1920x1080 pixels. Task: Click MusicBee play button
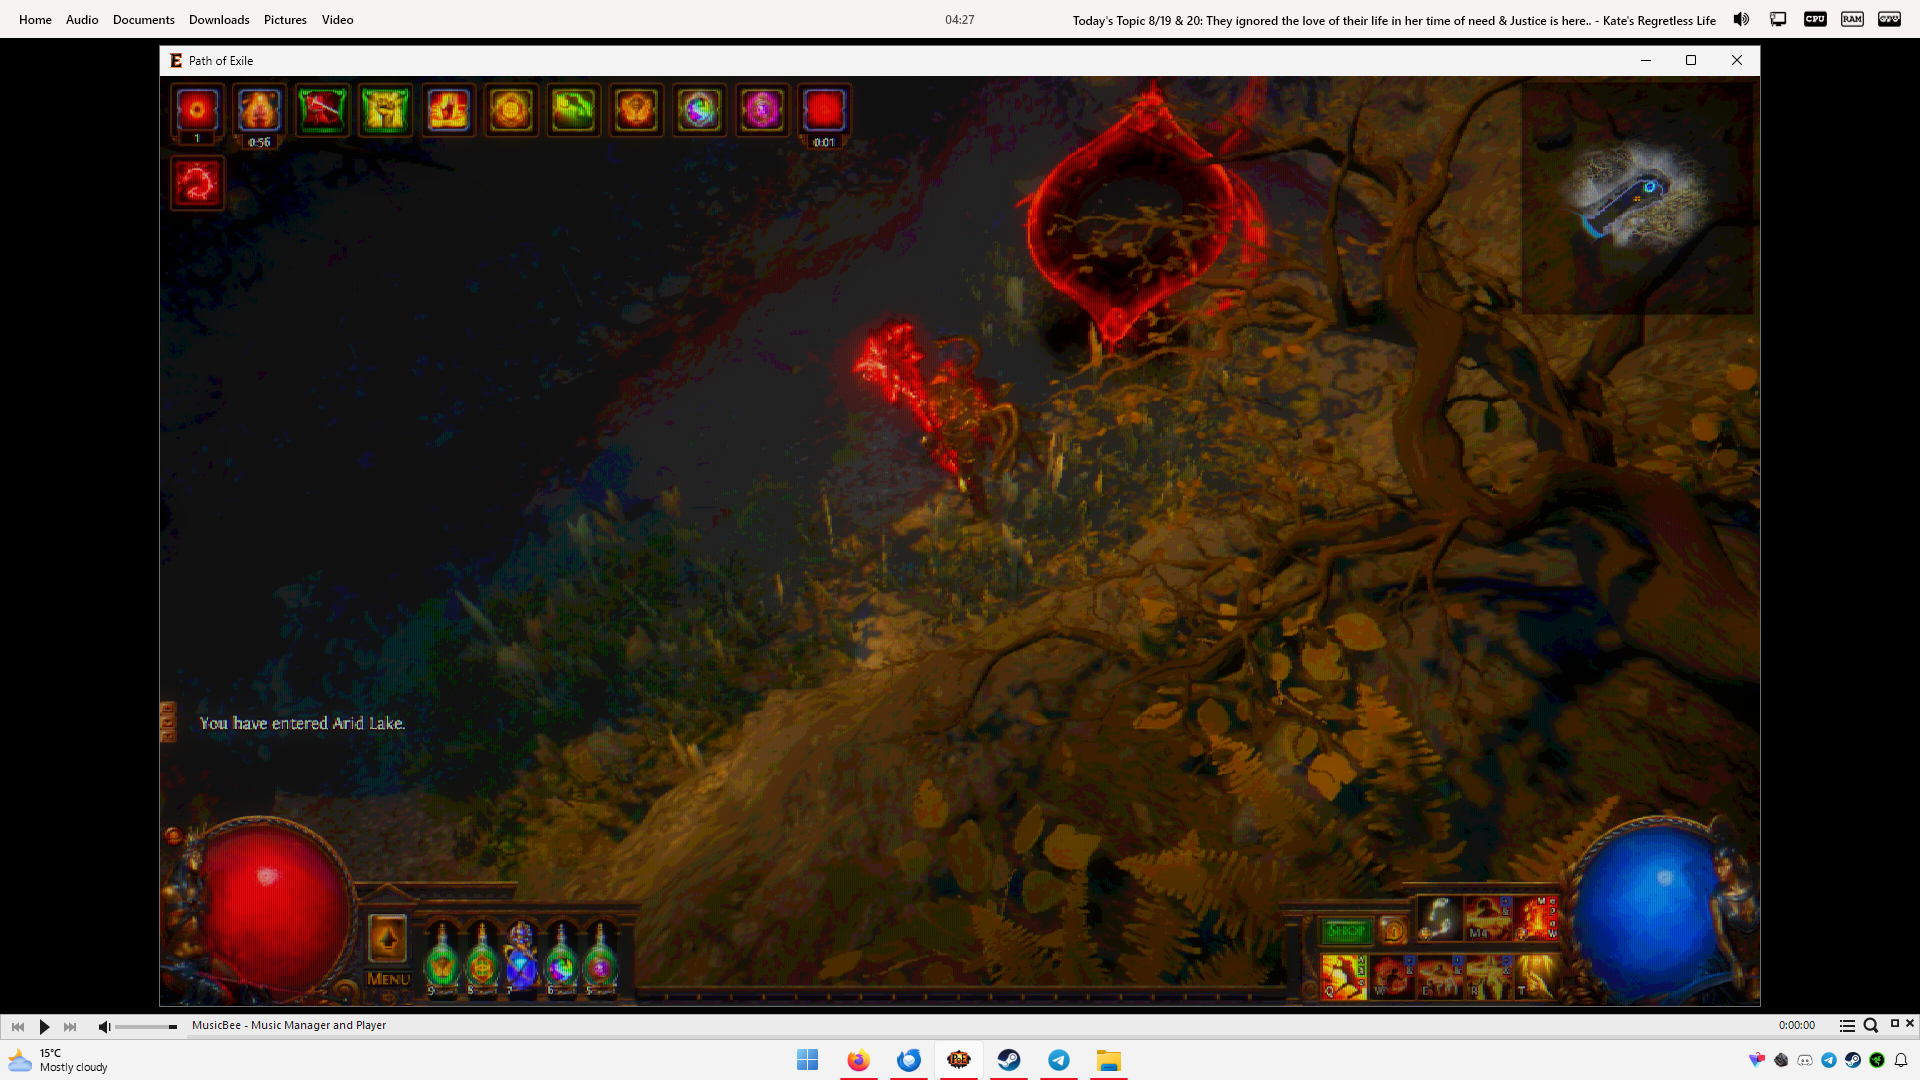(x=44, y=1026)
